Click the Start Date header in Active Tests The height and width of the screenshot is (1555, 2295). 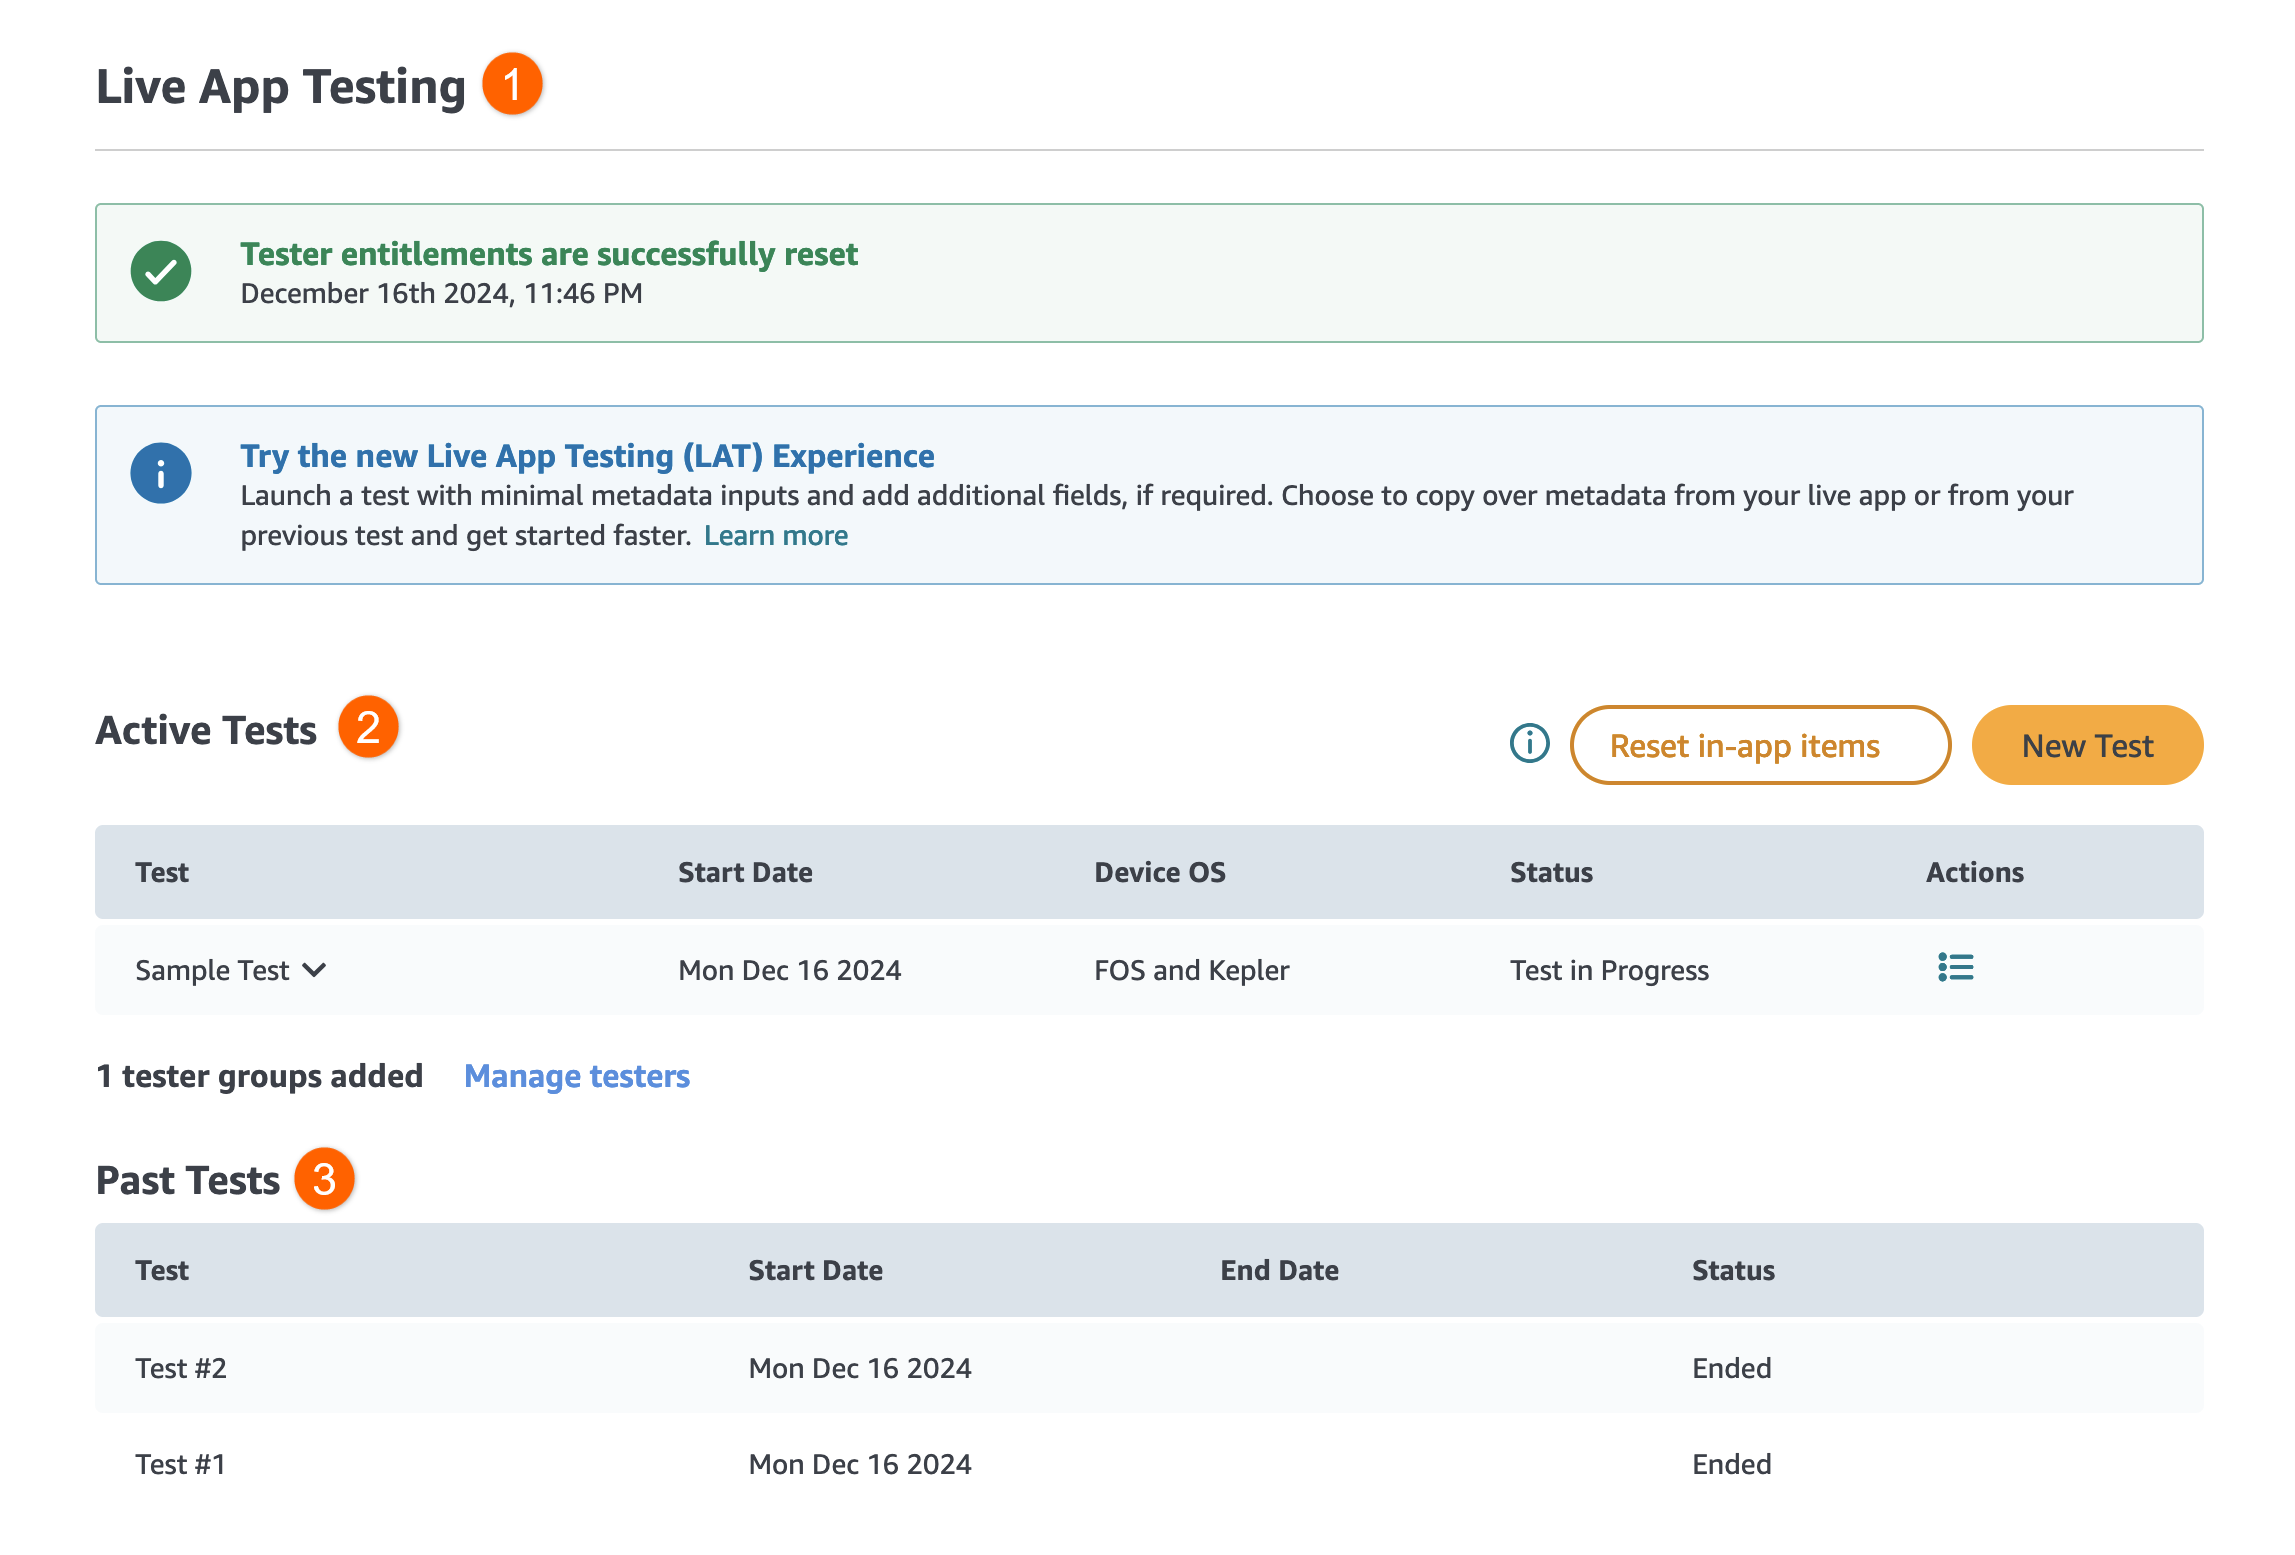coord(745,872)
